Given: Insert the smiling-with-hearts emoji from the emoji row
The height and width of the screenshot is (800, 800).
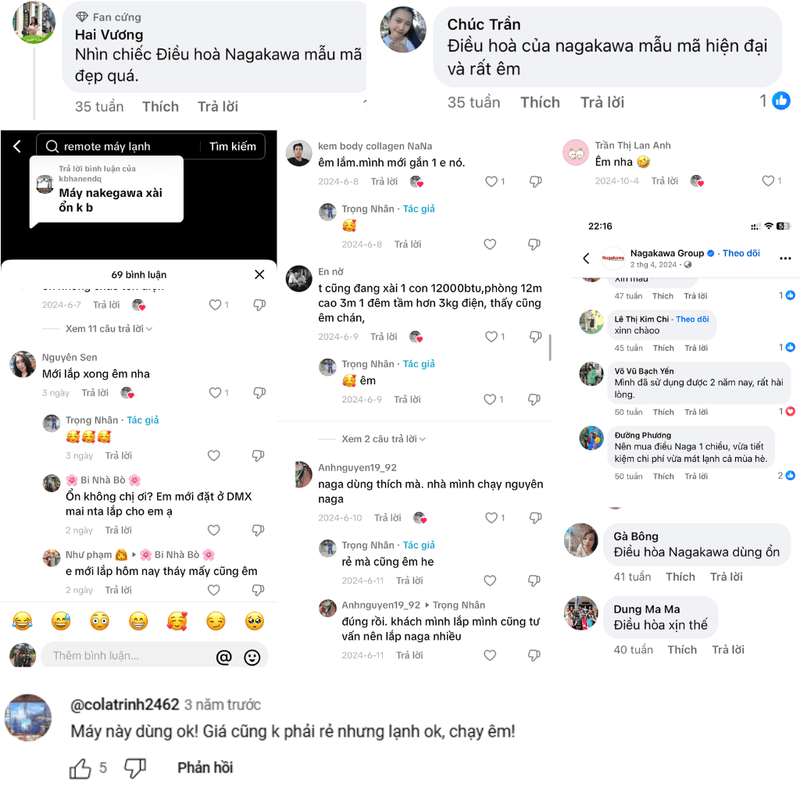Looking at the screenshot, I should (177, 621).
